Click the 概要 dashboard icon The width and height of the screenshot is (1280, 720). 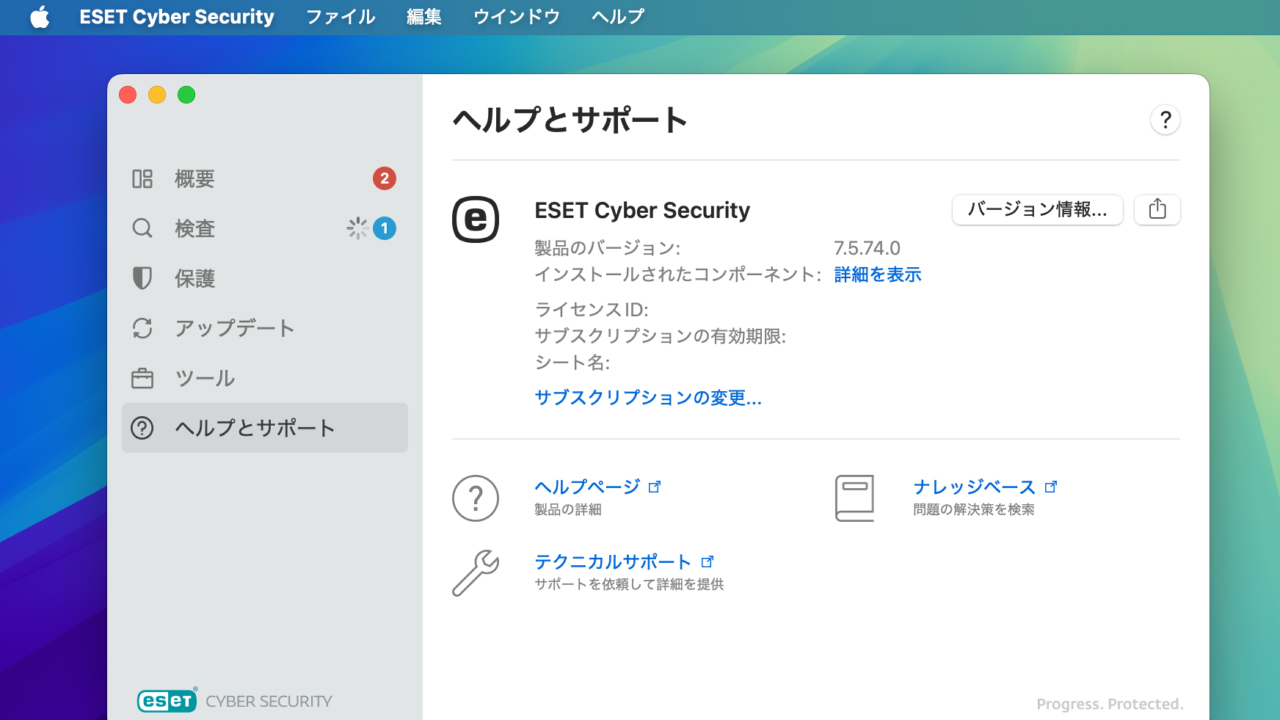point(142,179)
